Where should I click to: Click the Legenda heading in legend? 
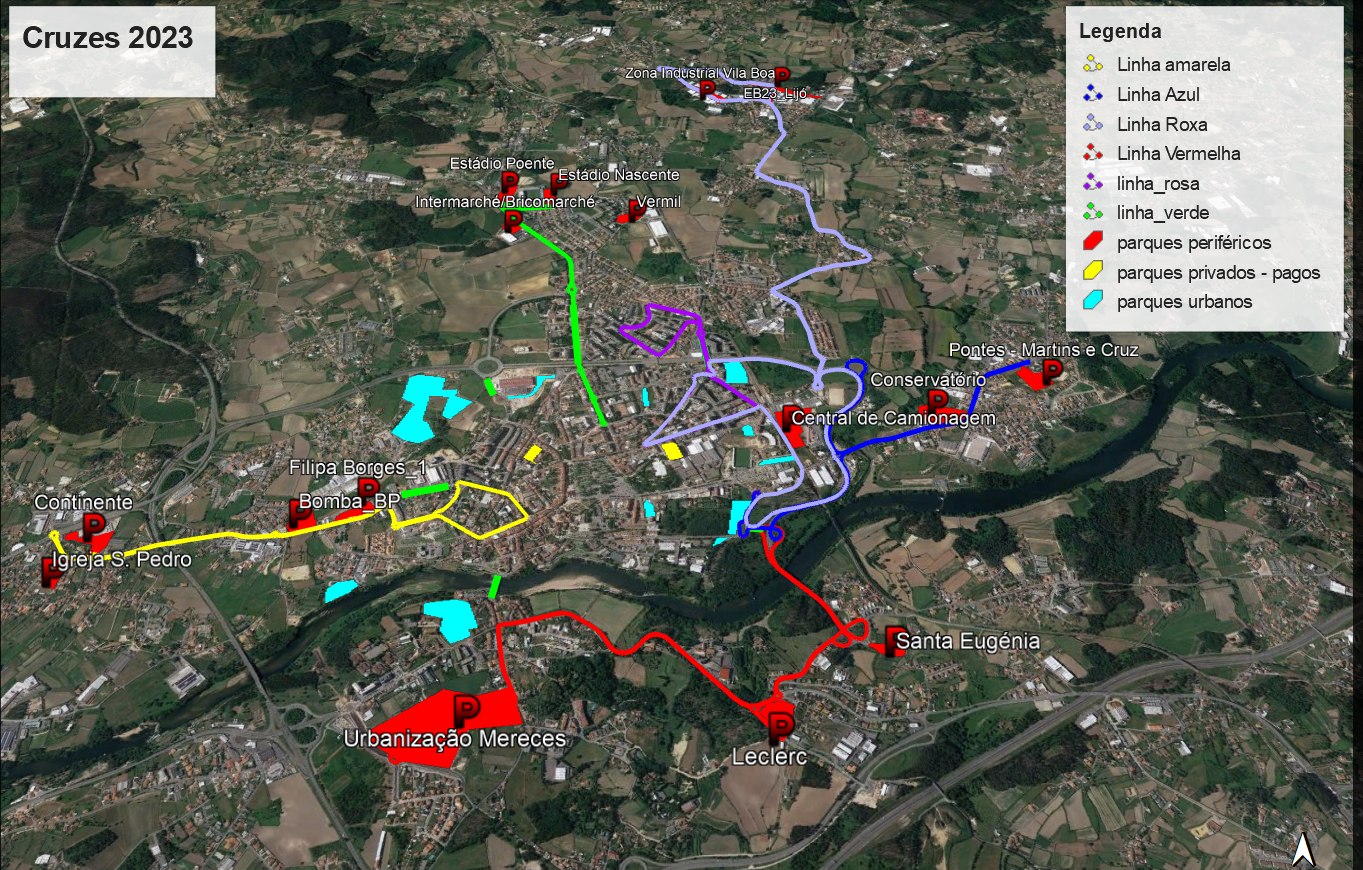point(1120,32)
